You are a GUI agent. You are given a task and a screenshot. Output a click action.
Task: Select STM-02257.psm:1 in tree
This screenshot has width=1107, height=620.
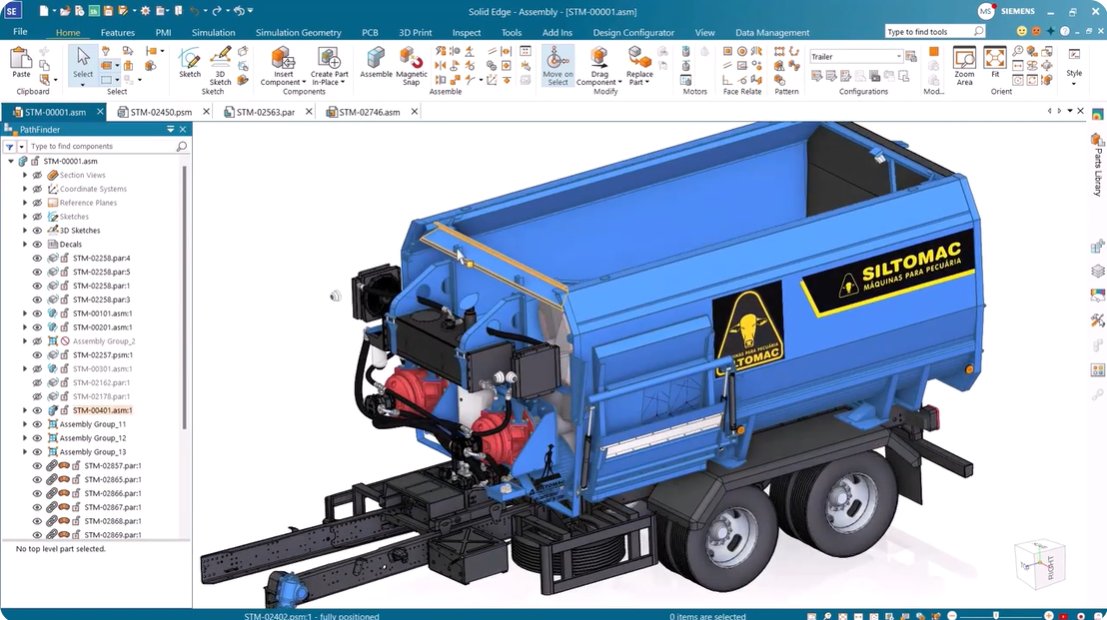point(103,355)
